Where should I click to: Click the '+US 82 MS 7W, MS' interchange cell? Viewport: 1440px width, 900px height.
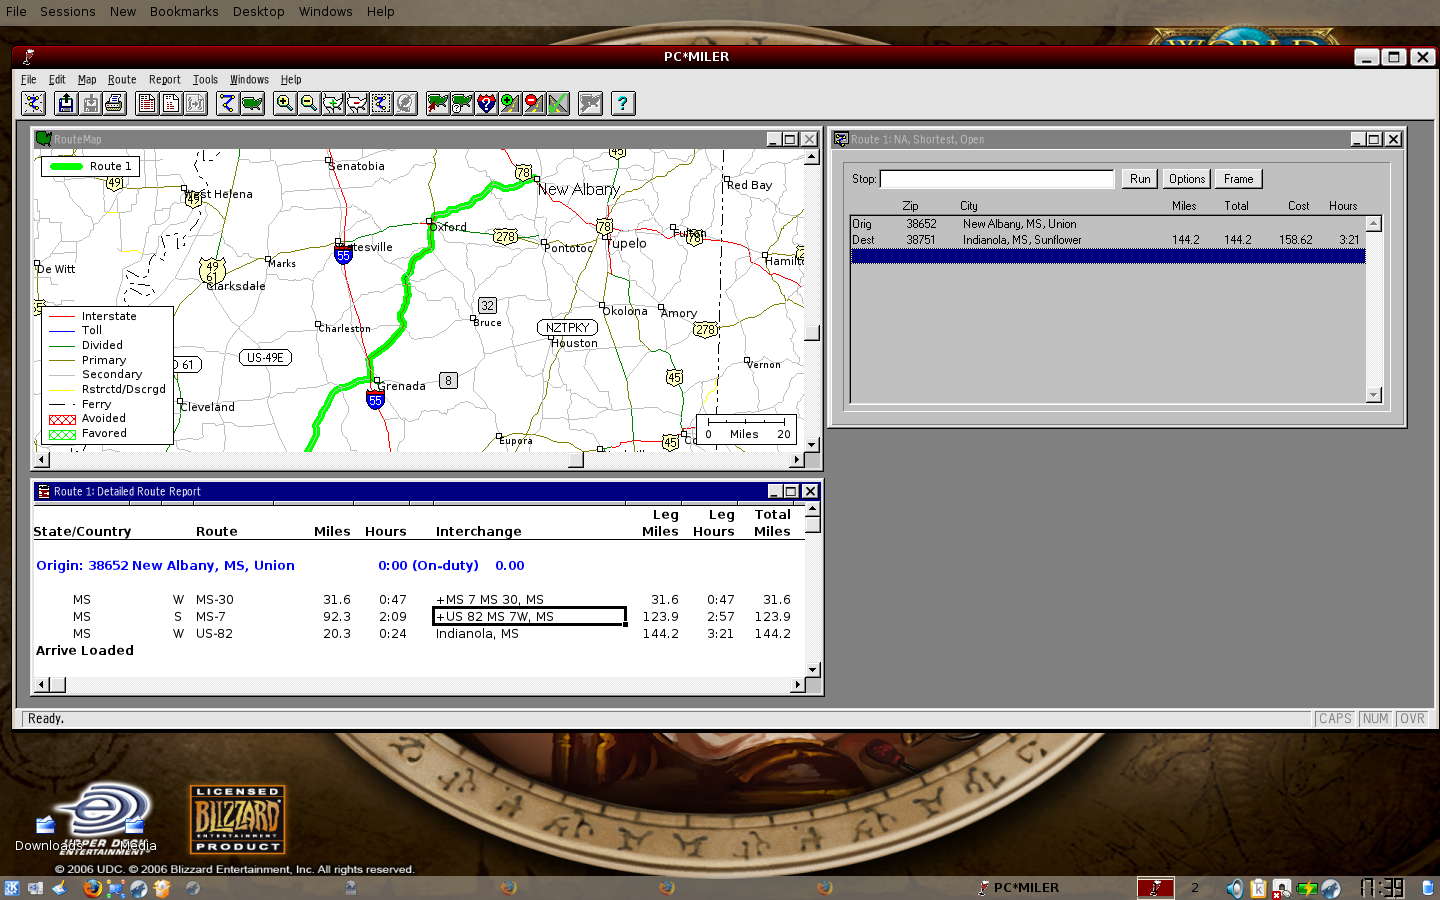point(530,617)
